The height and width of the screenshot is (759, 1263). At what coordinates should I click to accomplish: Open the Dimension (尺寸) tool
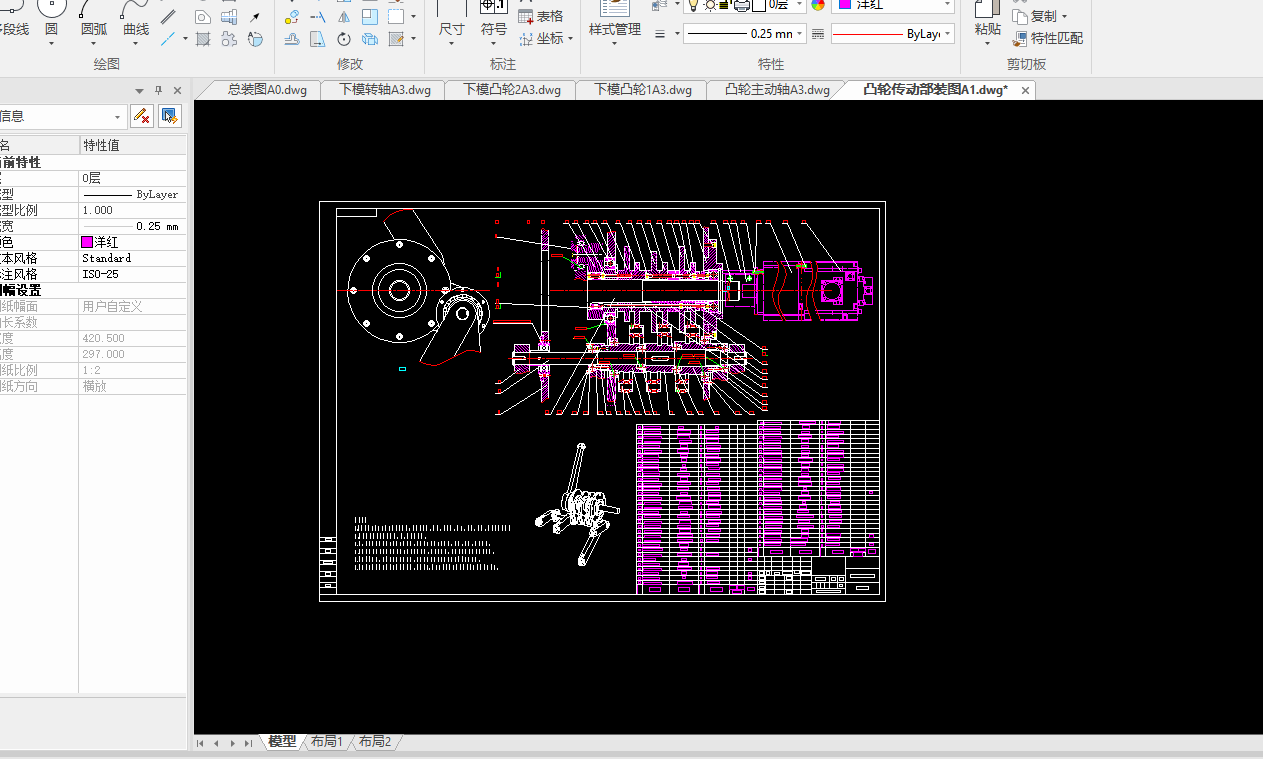point(452,19)
